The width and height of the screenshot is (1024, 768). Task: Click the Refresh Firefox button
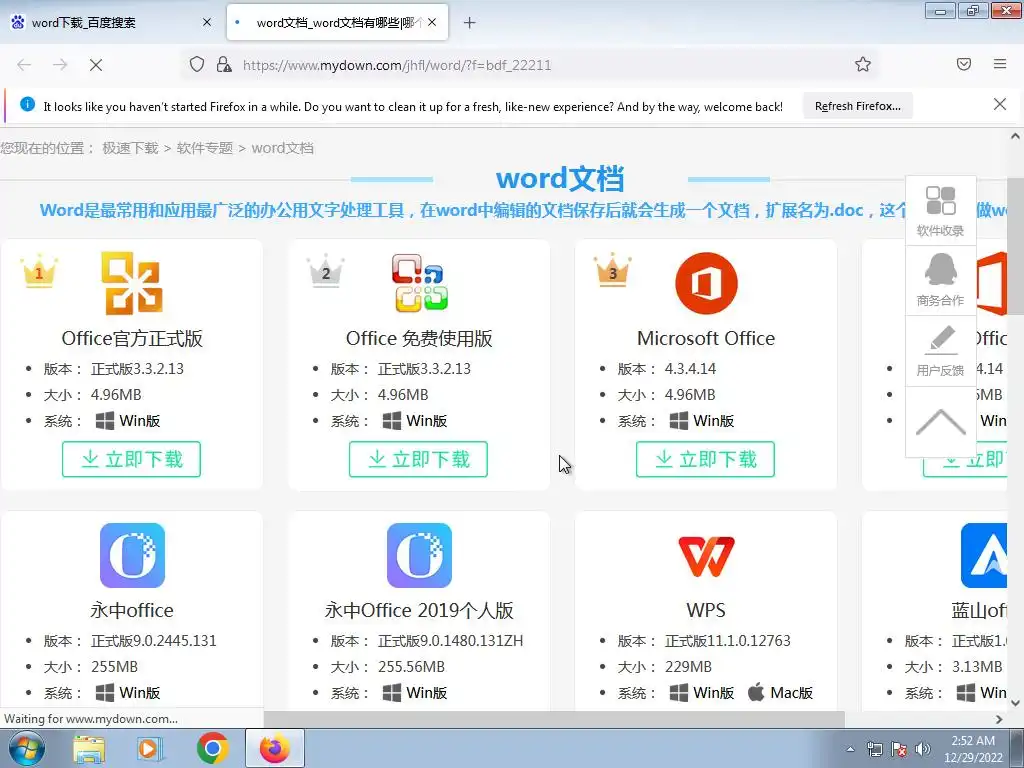pos(857,106)
